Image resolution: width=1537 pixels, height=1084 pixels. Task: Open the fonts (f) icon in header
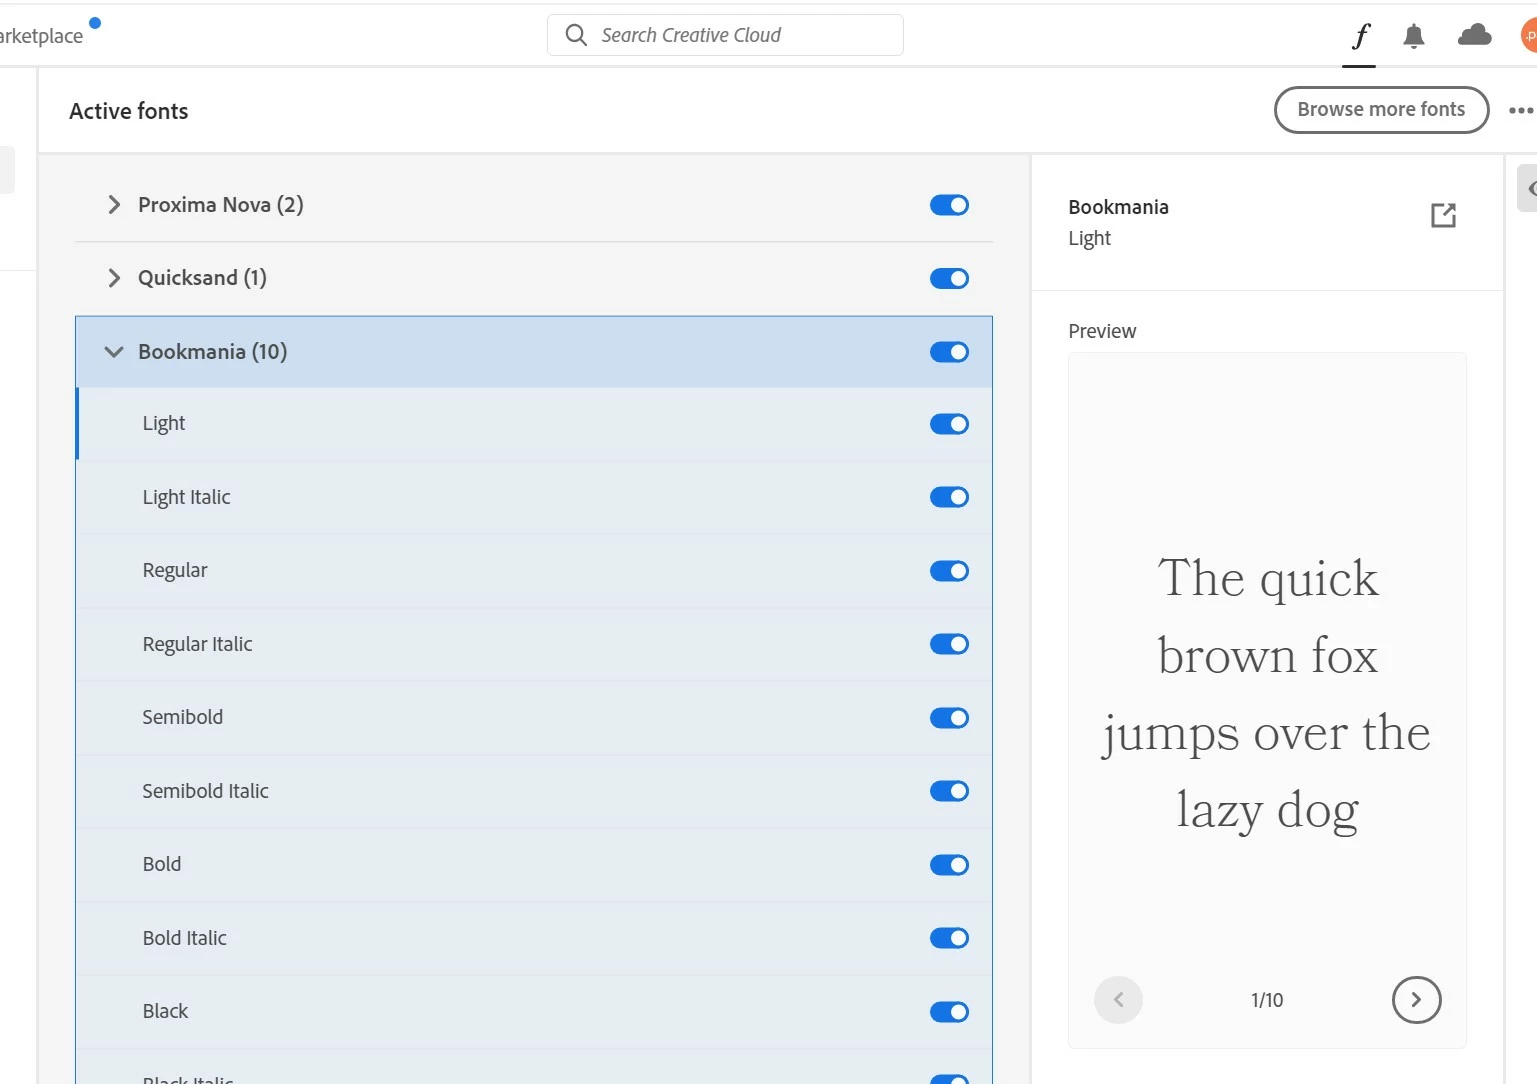click(1359, 36)
